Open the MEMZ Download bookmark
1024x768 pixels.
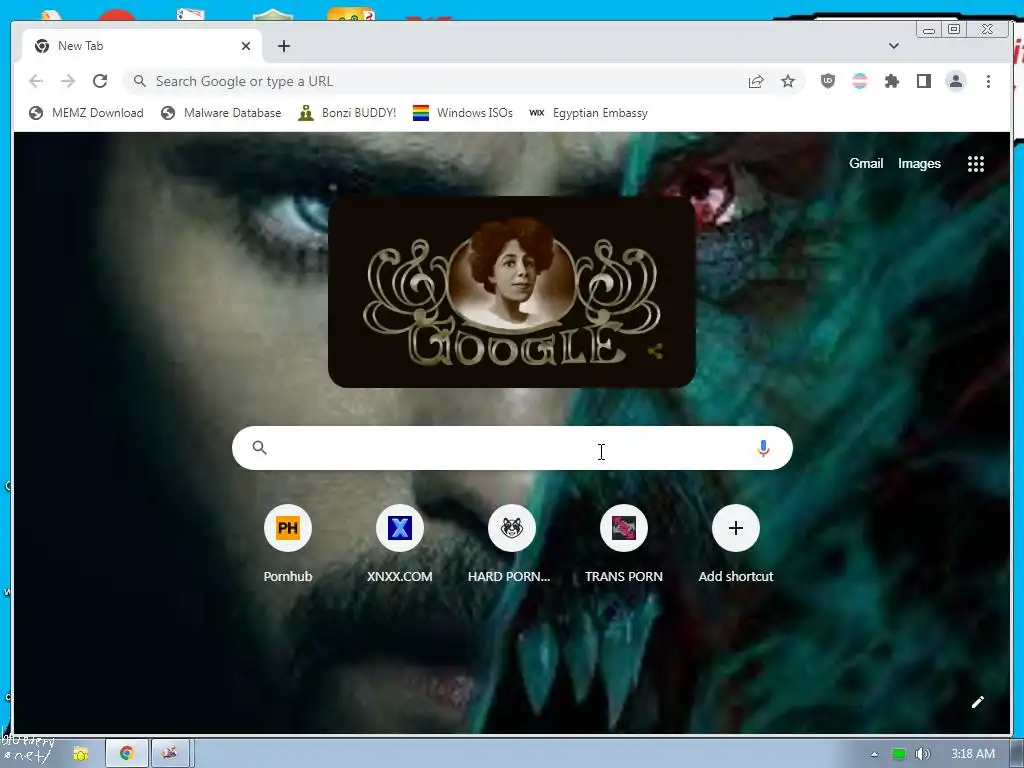click(86, 113)
